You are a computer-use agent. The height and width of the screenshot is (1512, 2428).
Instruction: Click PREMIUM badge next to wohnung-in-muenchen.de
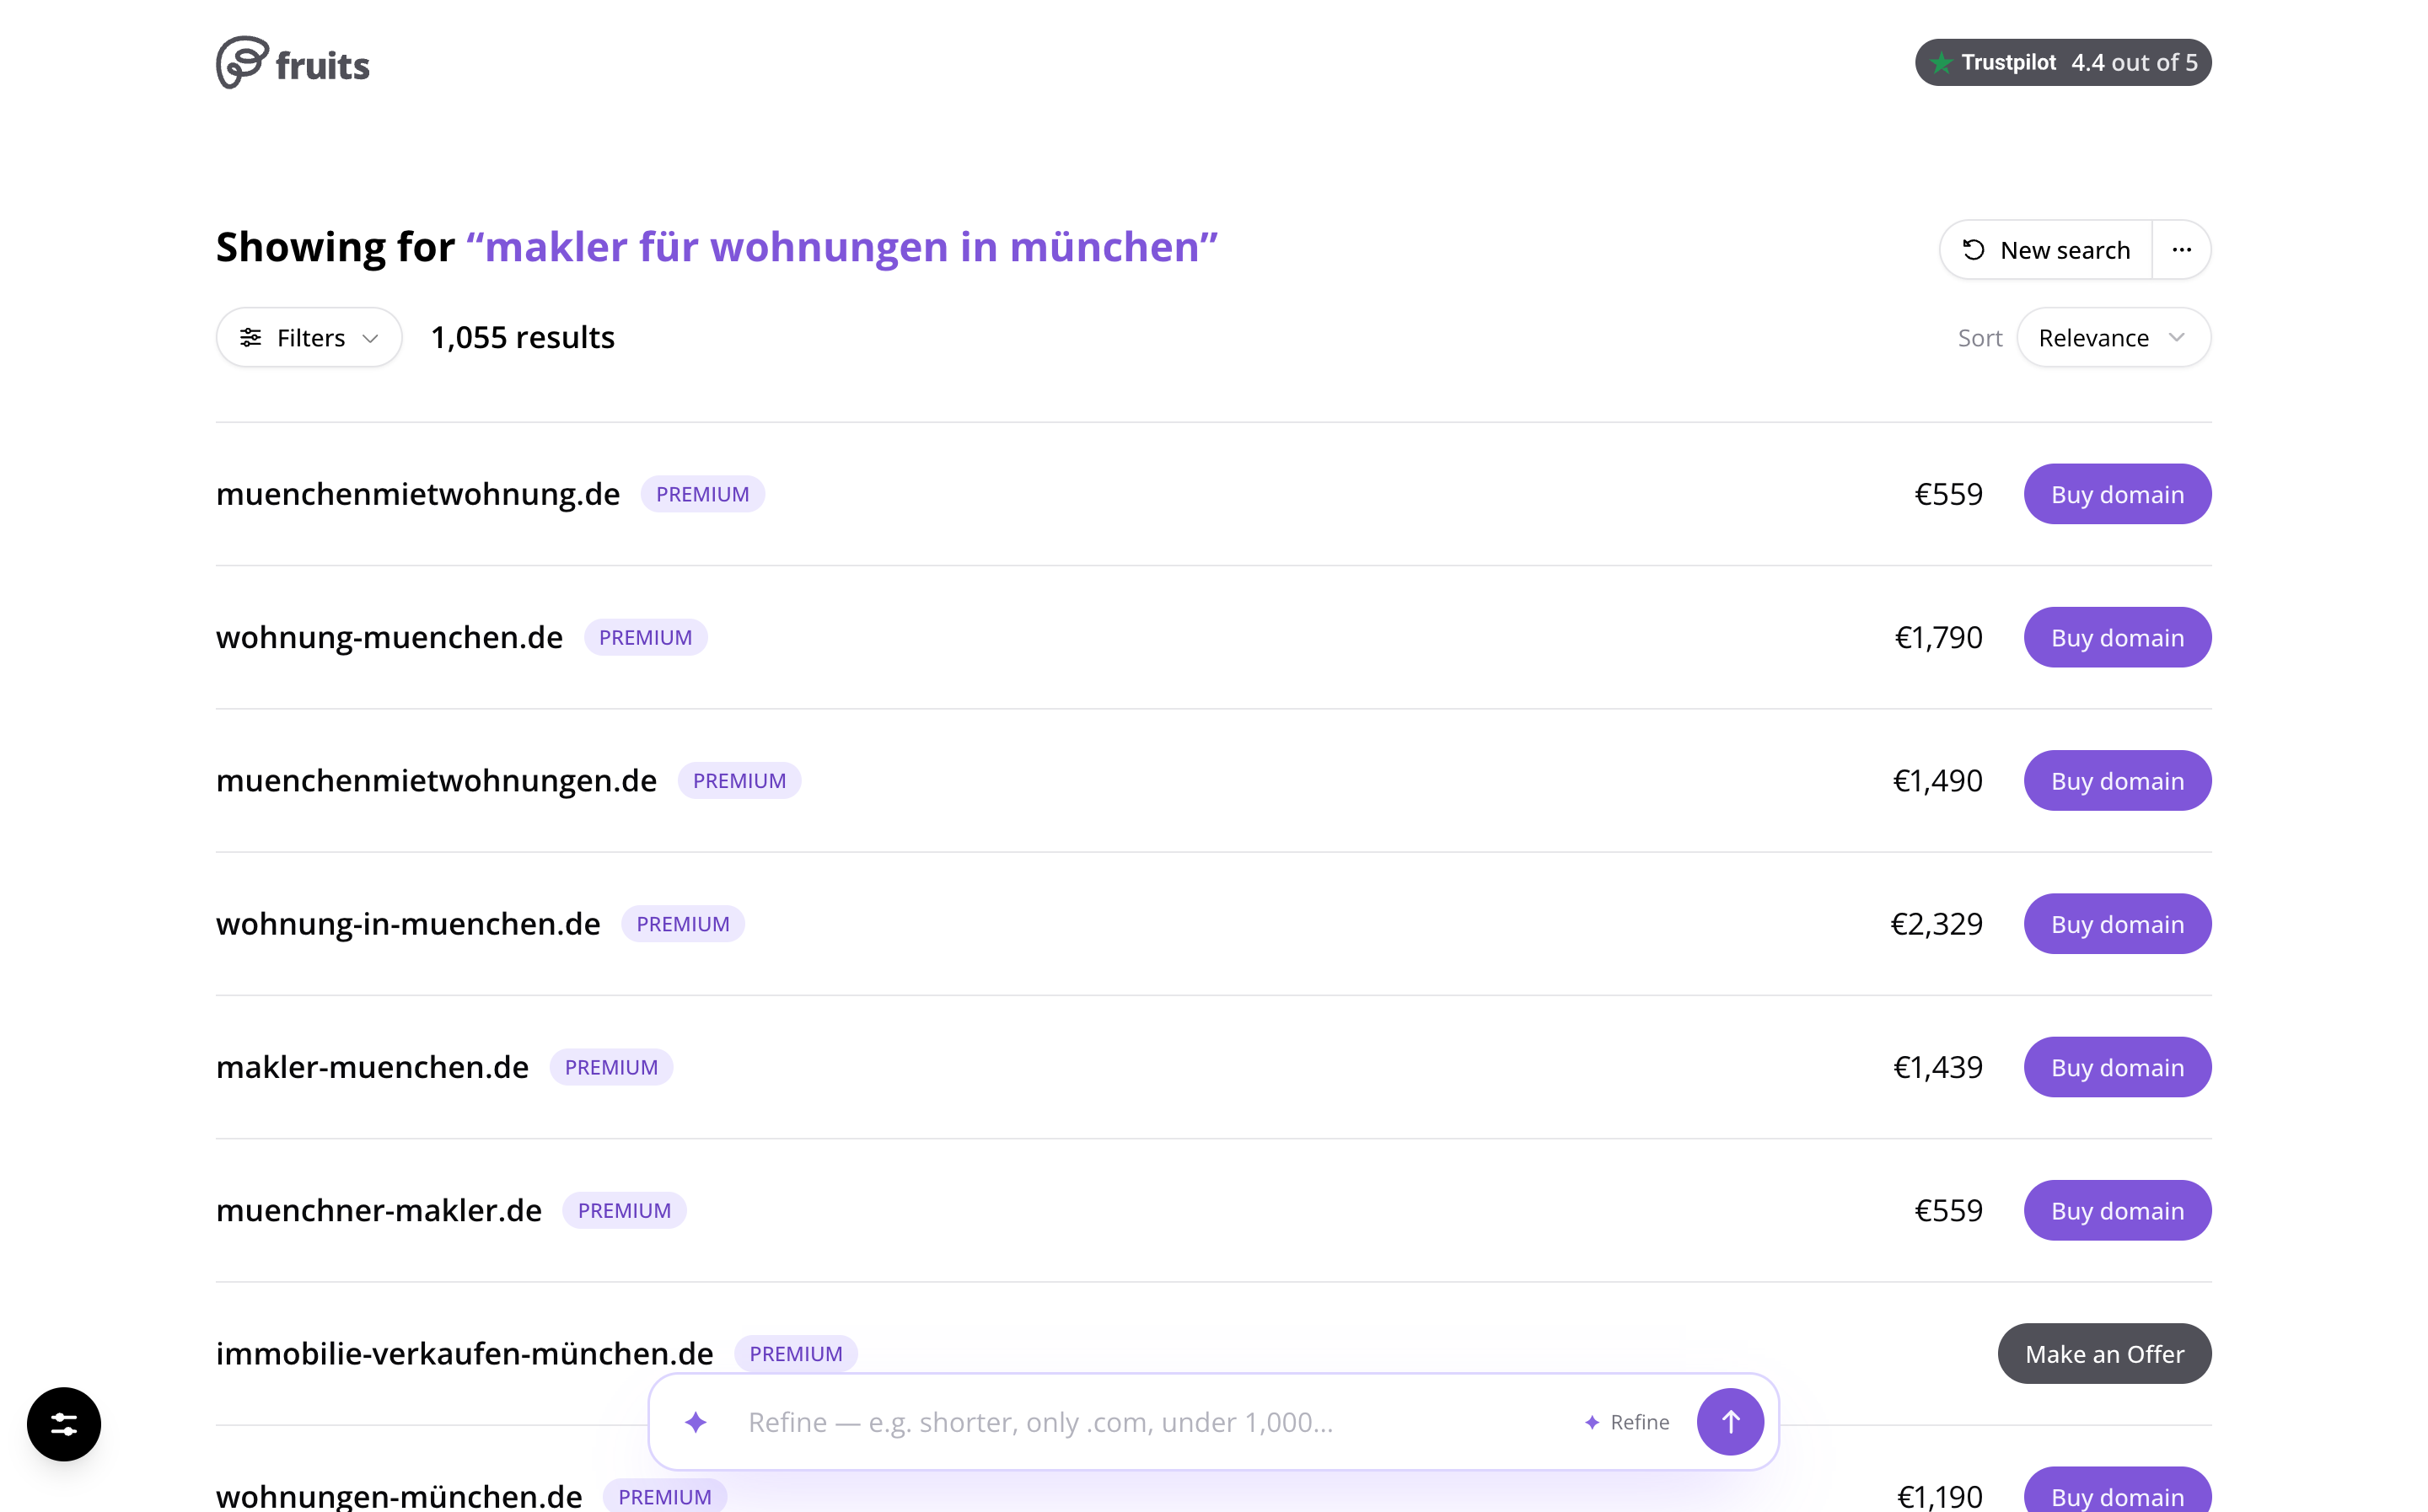click(683, 924)
